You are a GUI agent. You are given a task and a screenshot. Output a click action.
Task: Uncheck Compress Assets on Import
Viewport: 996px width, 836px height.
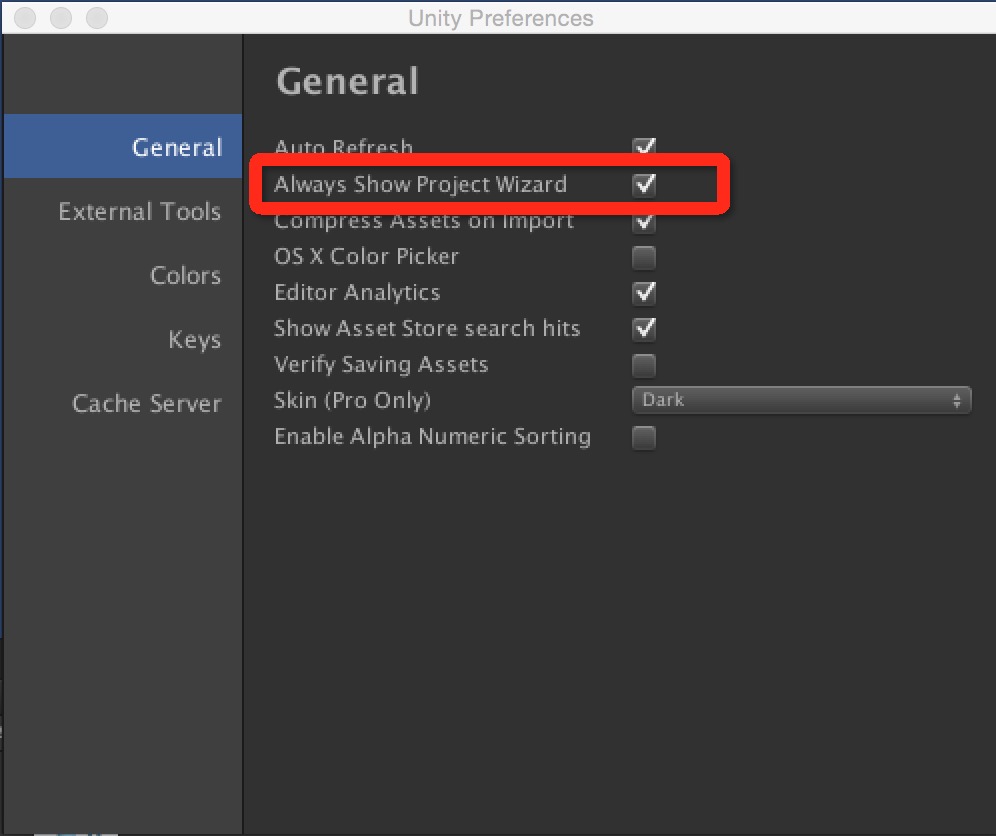click(x=644, y=221)
